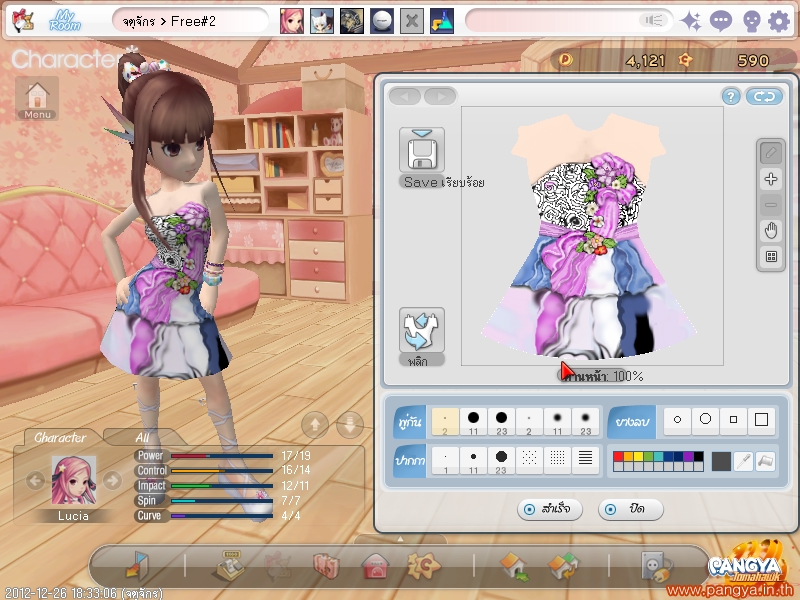The height and width of the screenshot is (600, 800).
Task: Click the ปิด (close) button
Action: [630, 509]
